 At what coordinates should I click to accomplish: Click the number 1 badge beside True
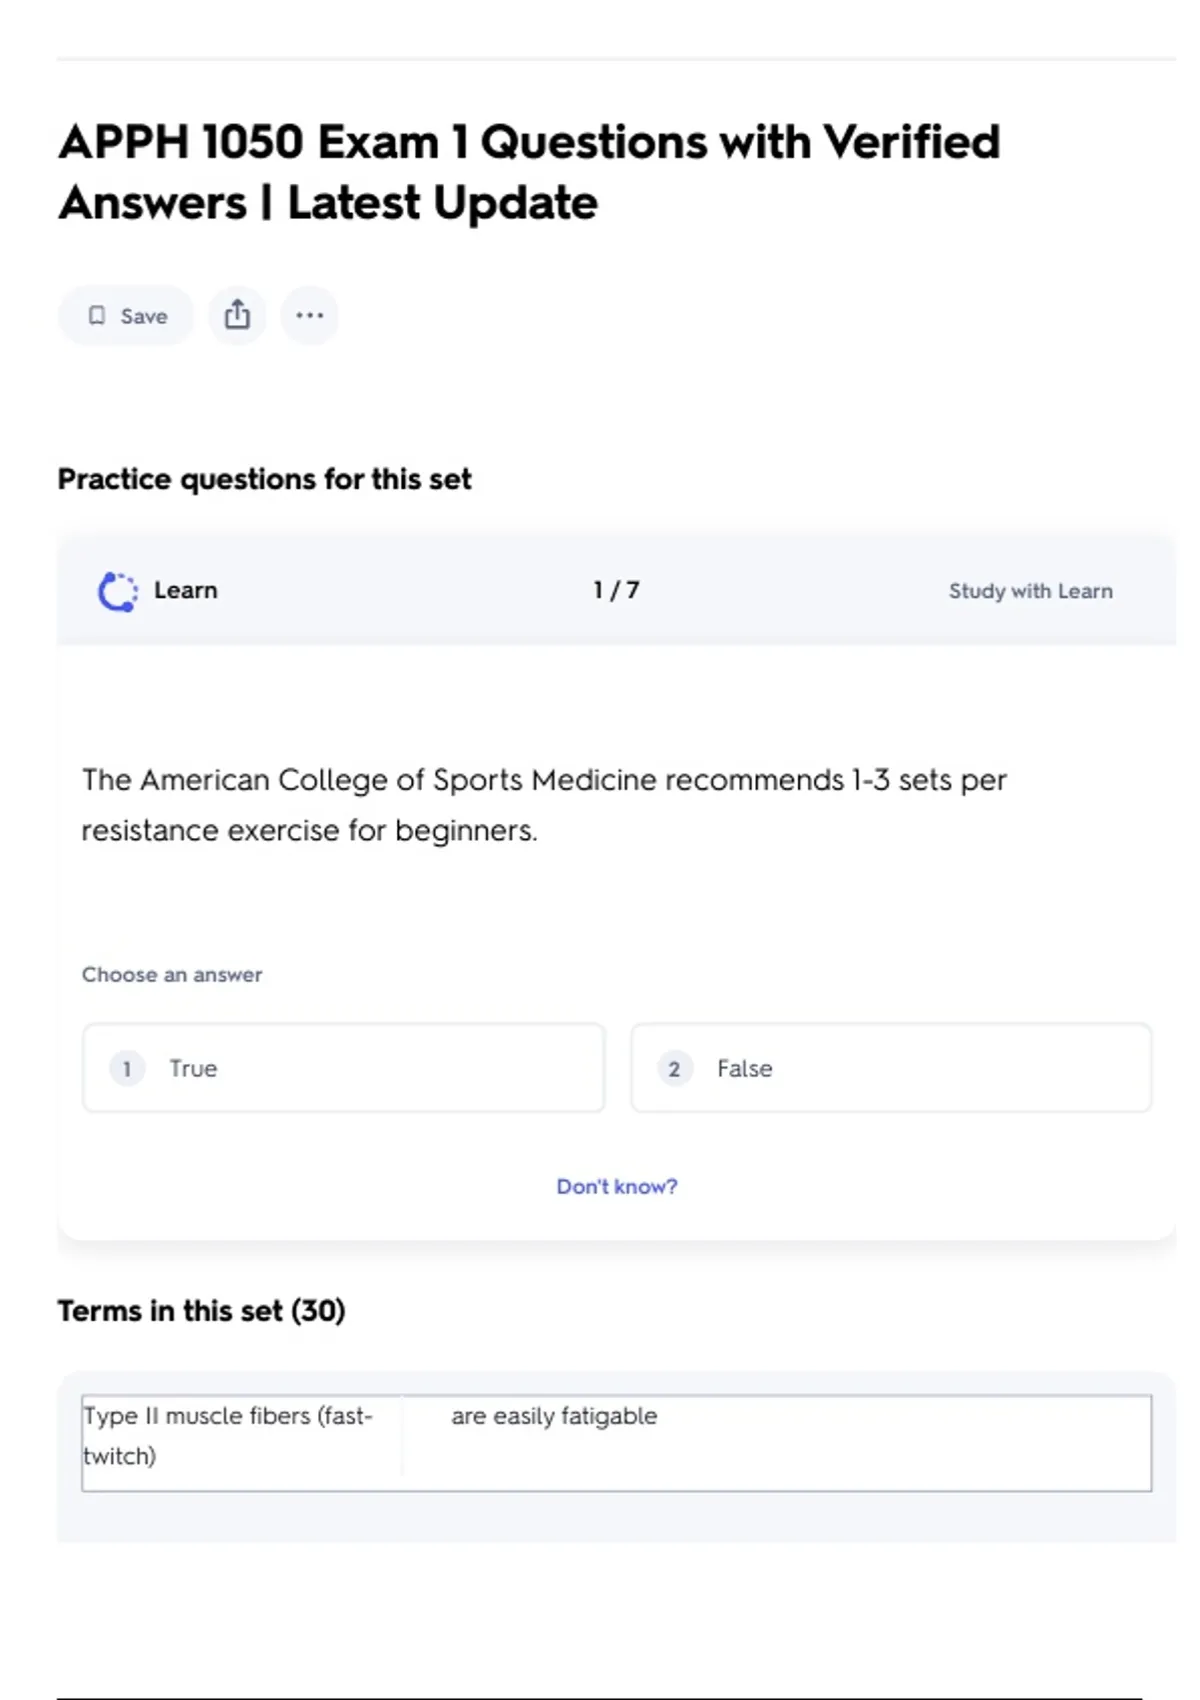(127, 1069)
